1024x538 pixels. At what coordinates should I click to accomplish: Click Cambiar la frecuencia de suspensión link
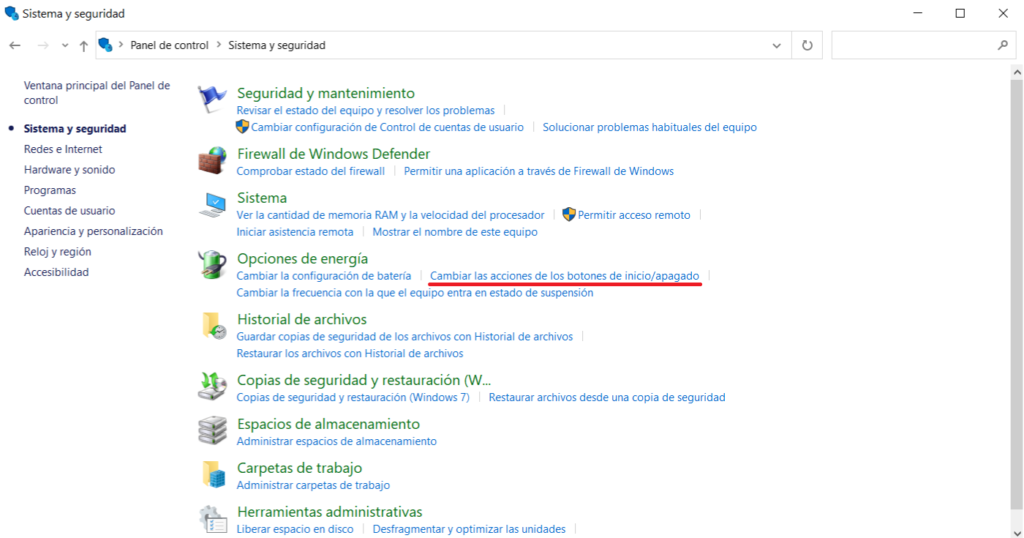[415, 293]
